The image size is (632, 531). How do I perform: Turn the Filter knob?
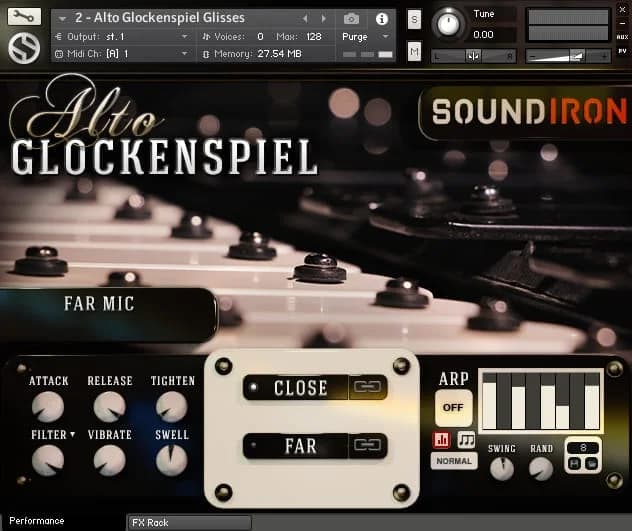pyautogui.click(x=48, y=460)
